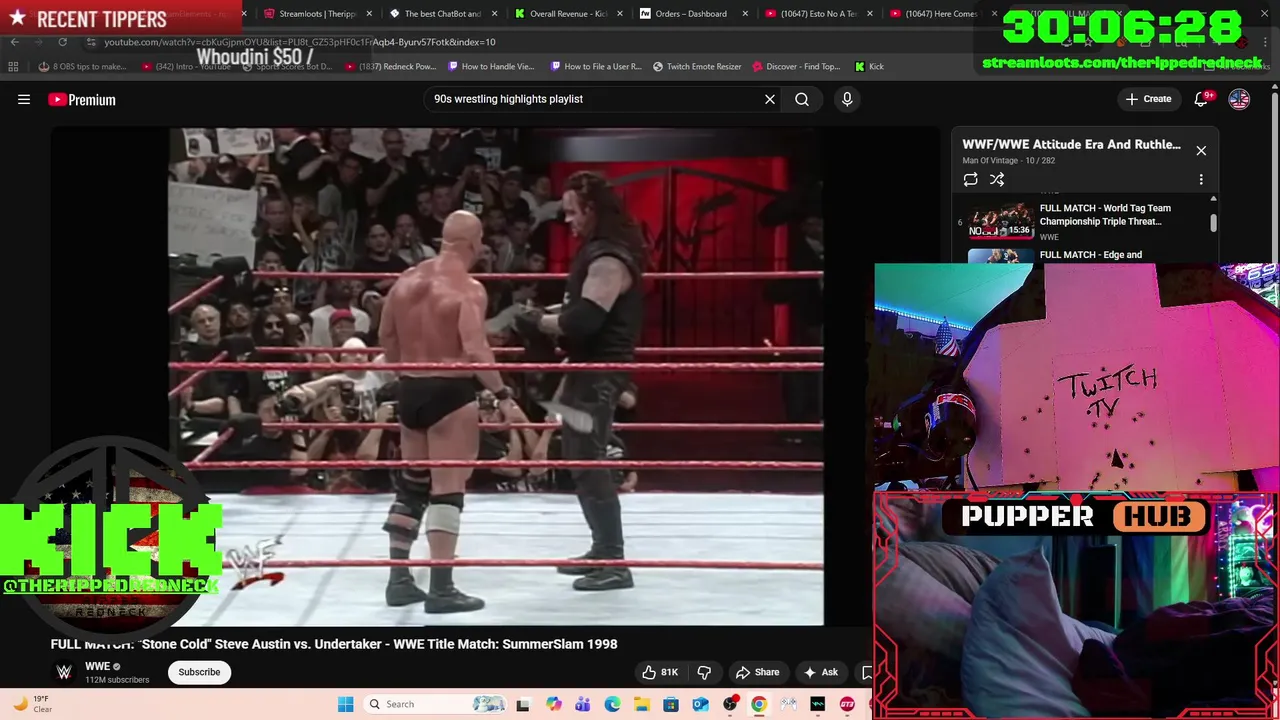Toggle shuffle playlist
The width and height of the screenshot is (1280, 720).
pyautogui.click(x=997, y=180)
